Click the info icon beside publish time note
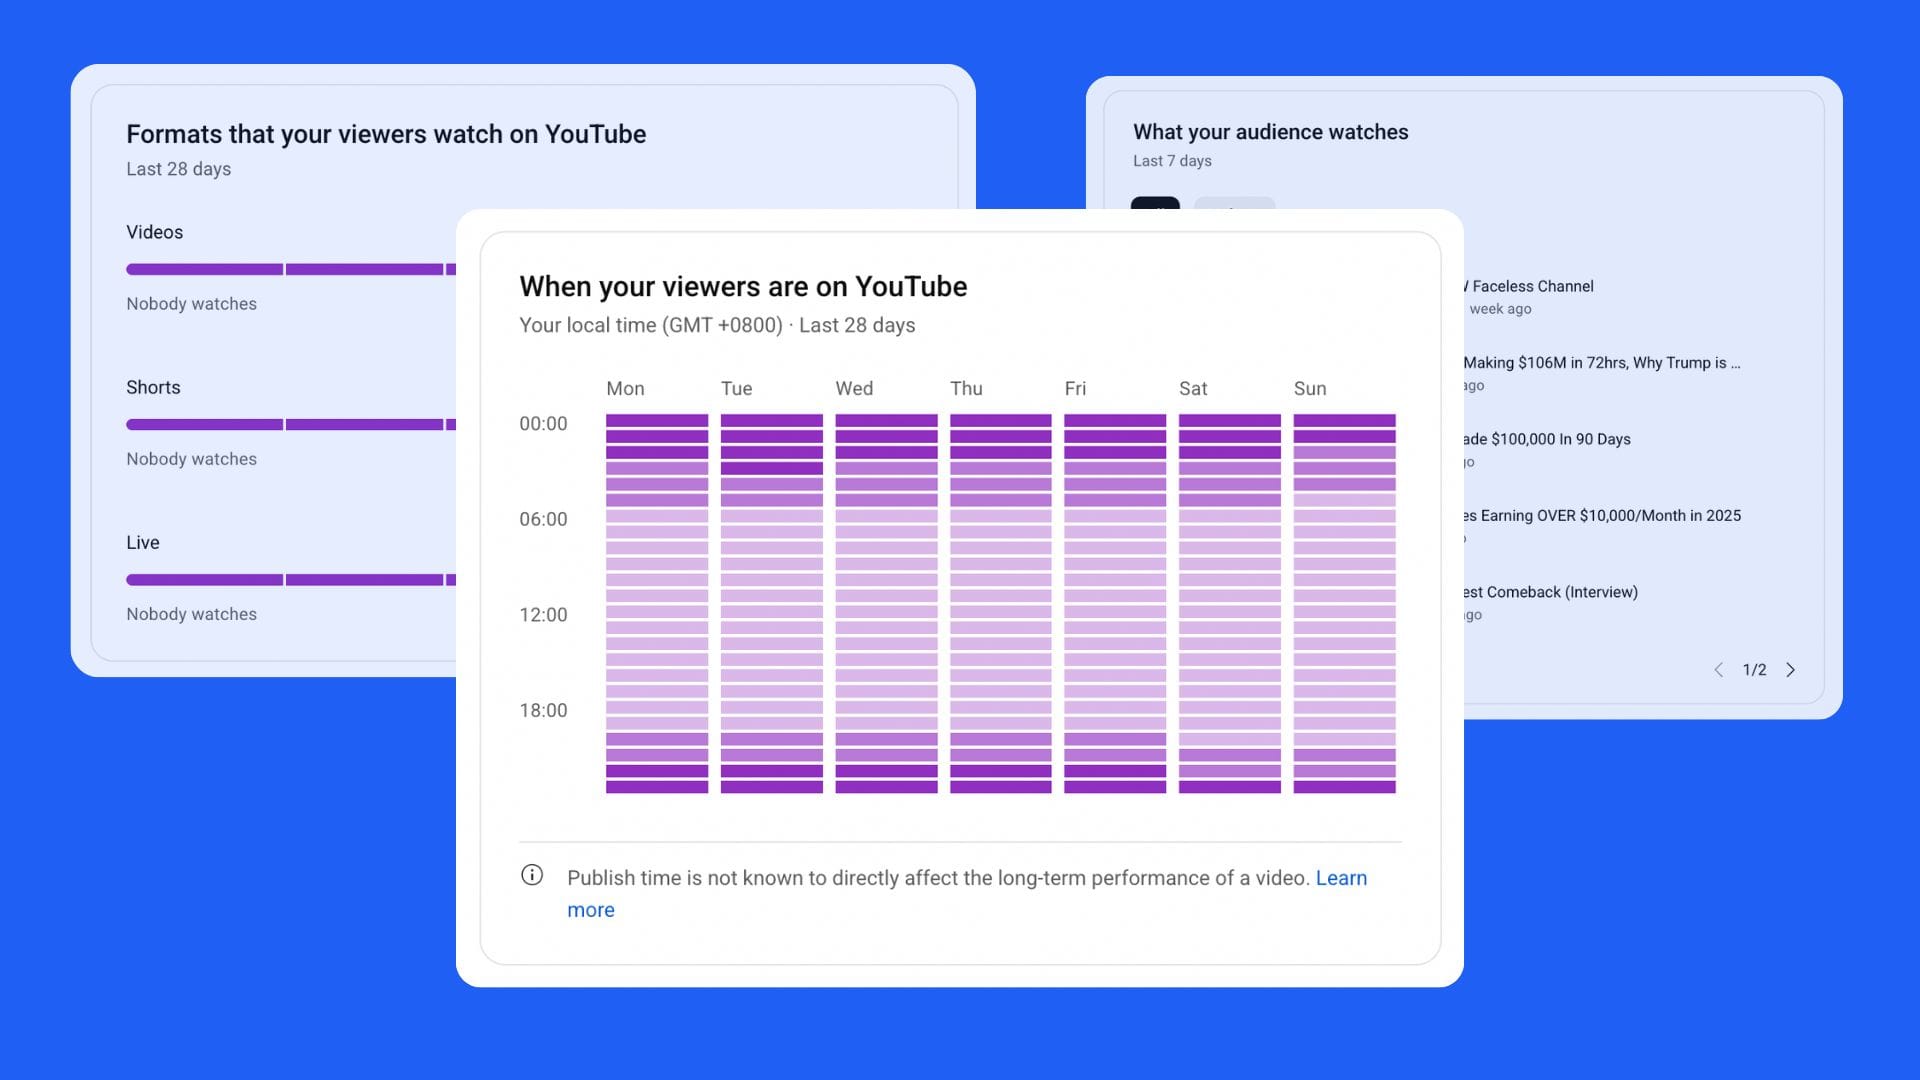 pyautogui.click(x=532, y=875)
